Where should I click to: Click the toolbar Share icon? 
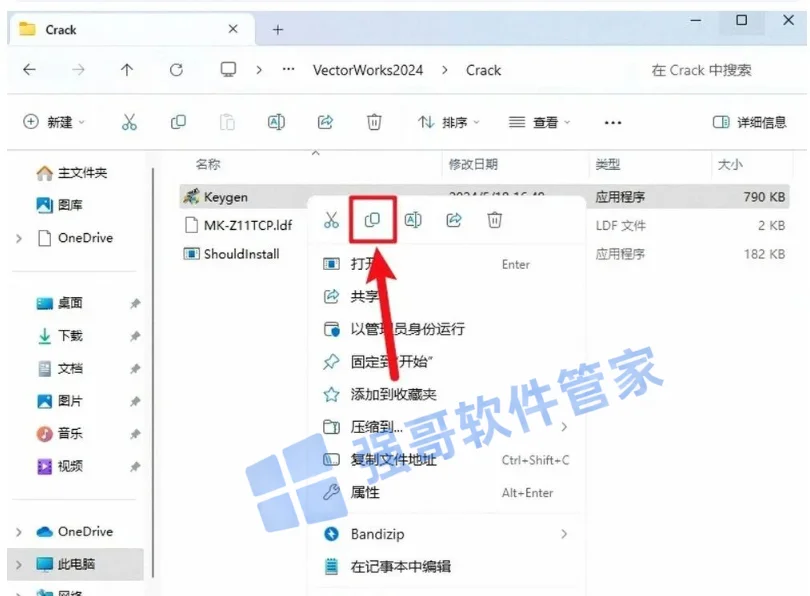(325, 122)
